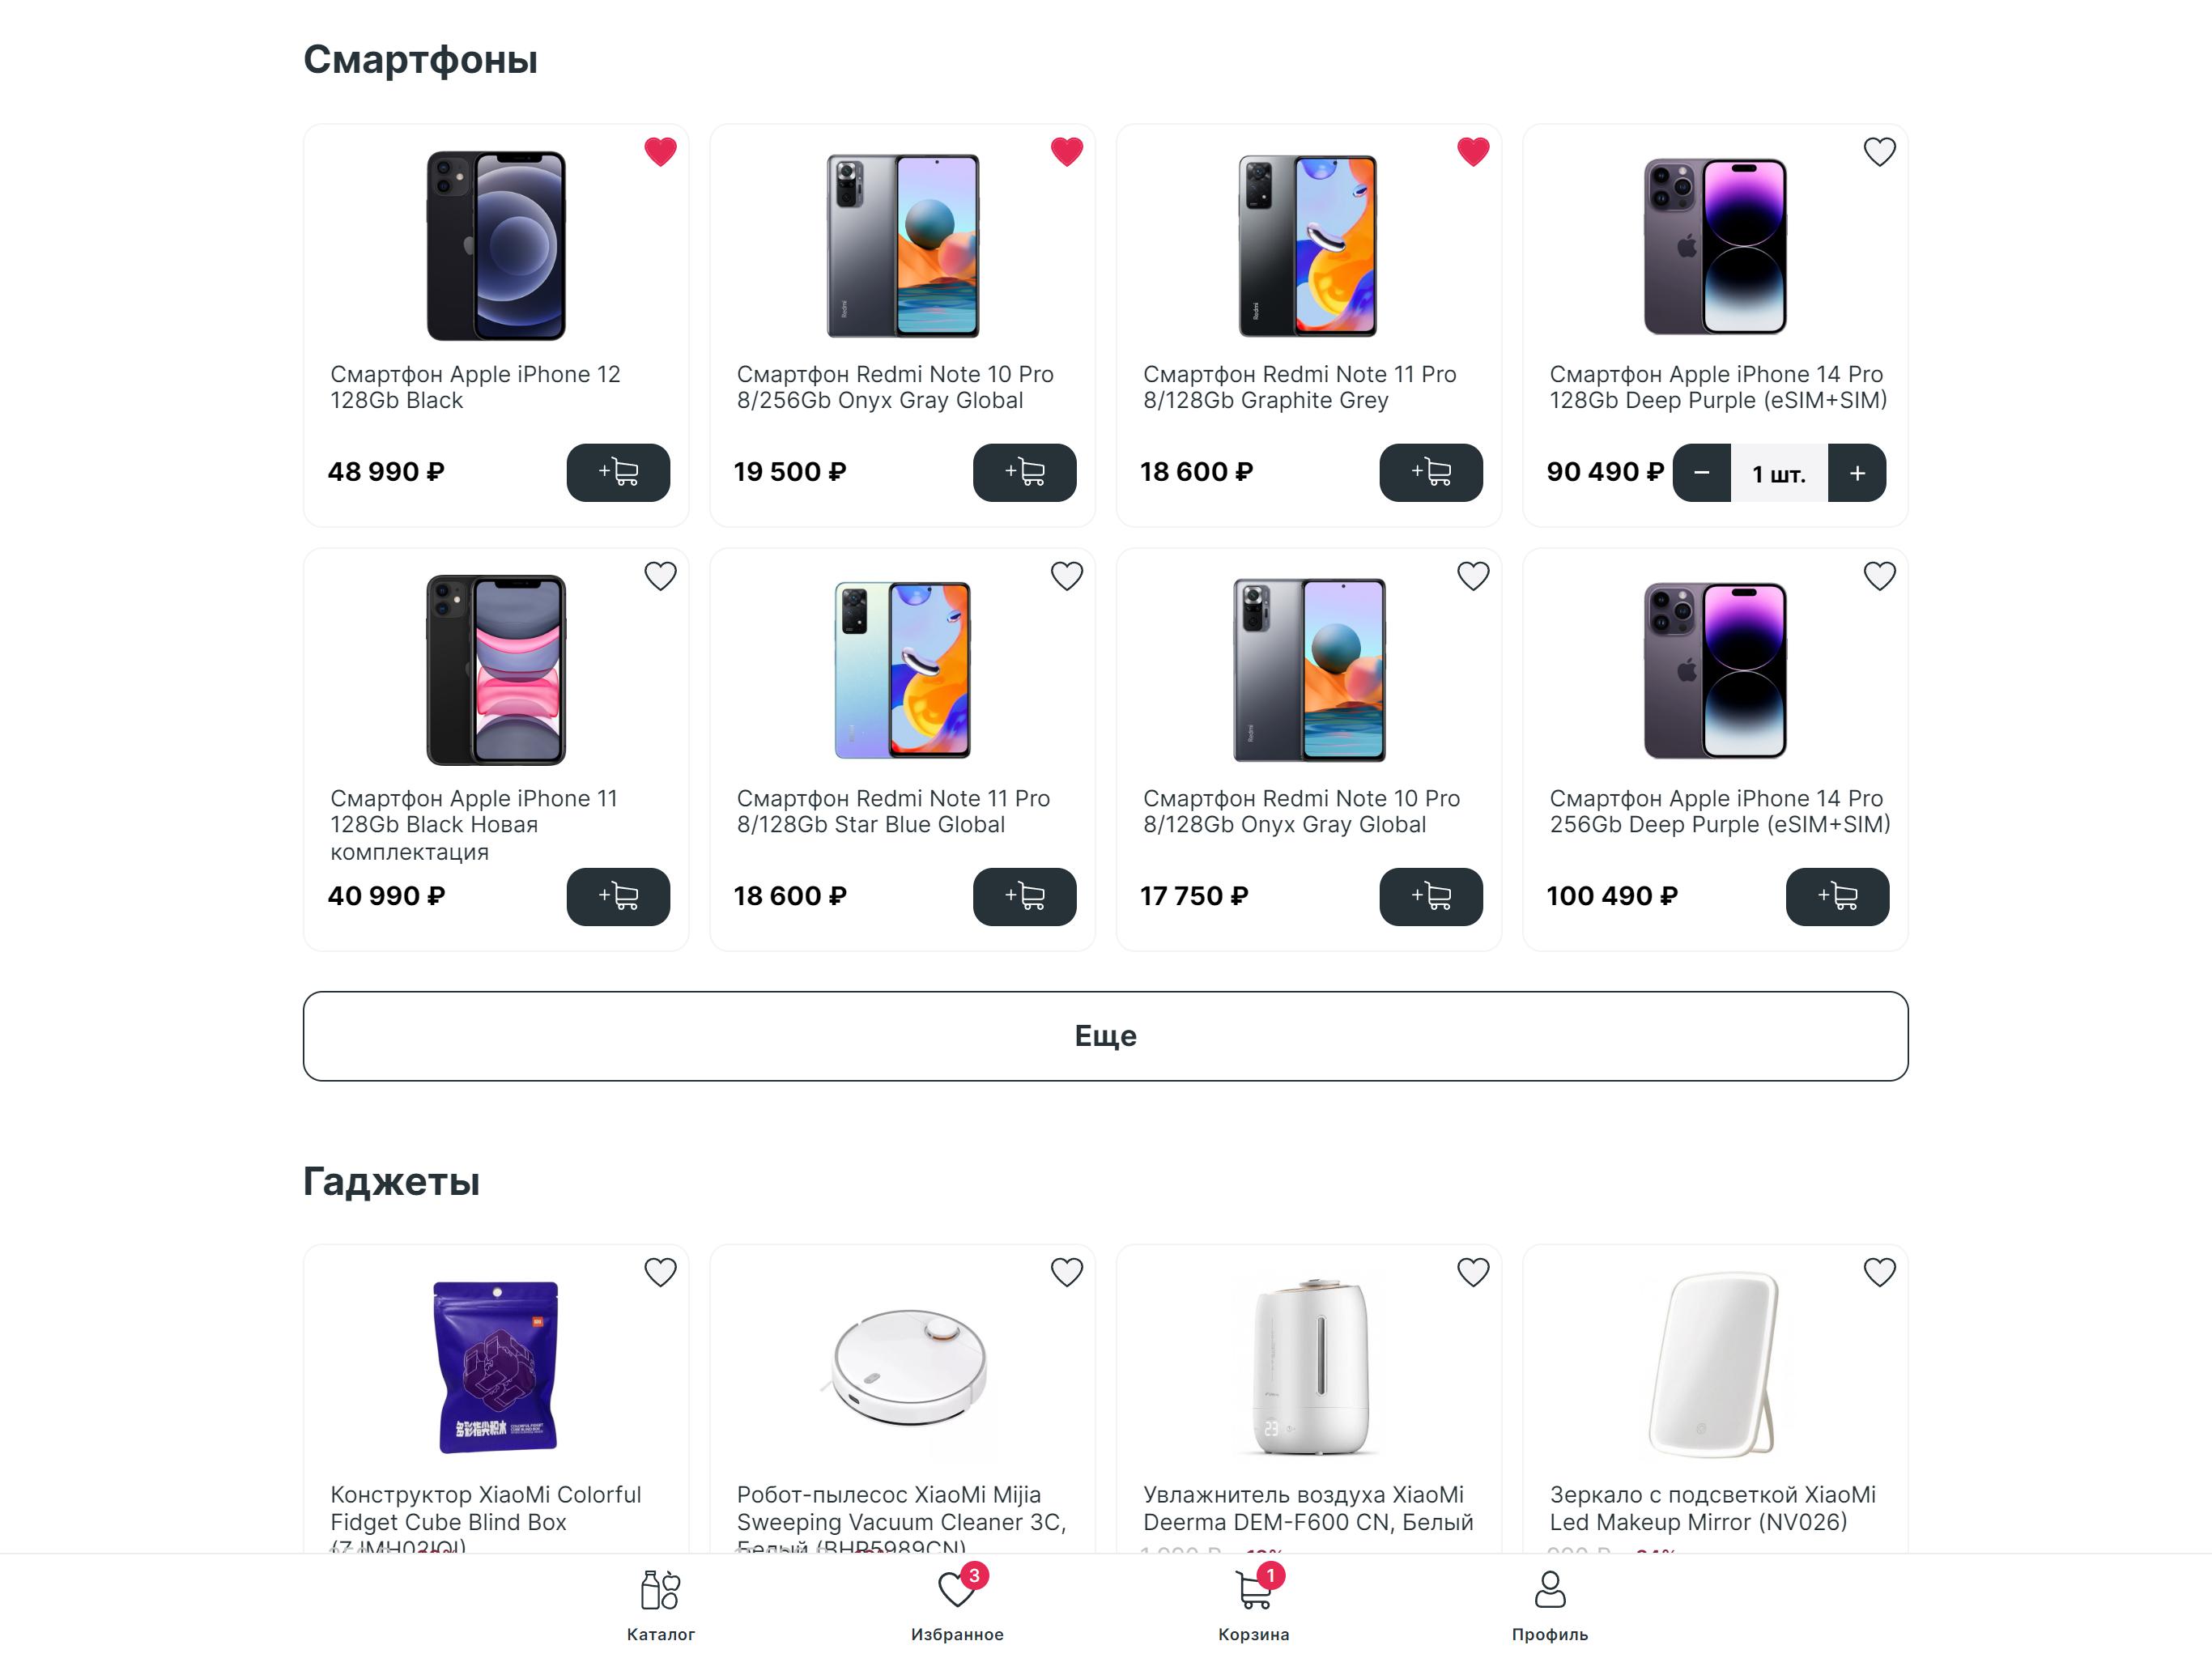Decrease iPhone 14 Pro 128Gb quantity
Screen dimensions: 2212x1658
1702,473
